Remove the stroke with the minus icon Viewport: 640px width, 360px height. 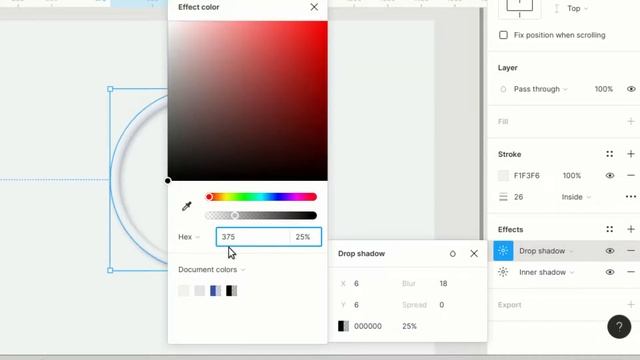[631, 176]
